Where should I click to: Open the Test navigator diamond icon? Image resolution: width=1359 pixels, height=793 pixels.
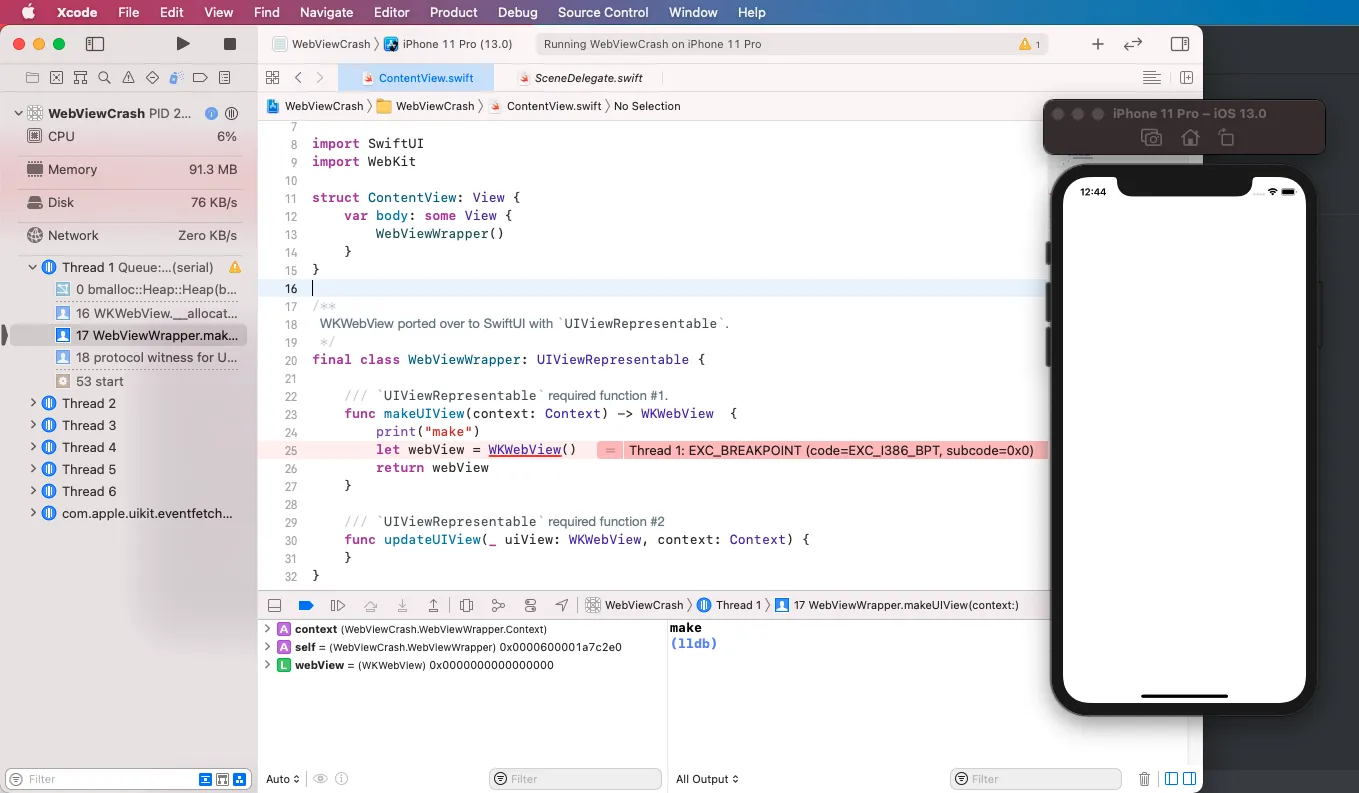click(152, 78)
